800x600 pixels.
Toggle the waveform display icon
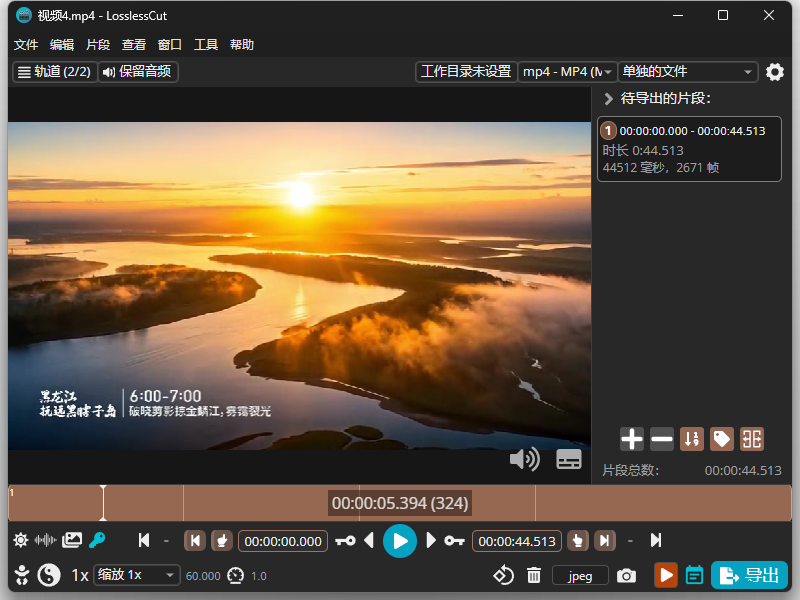[45, 540]
